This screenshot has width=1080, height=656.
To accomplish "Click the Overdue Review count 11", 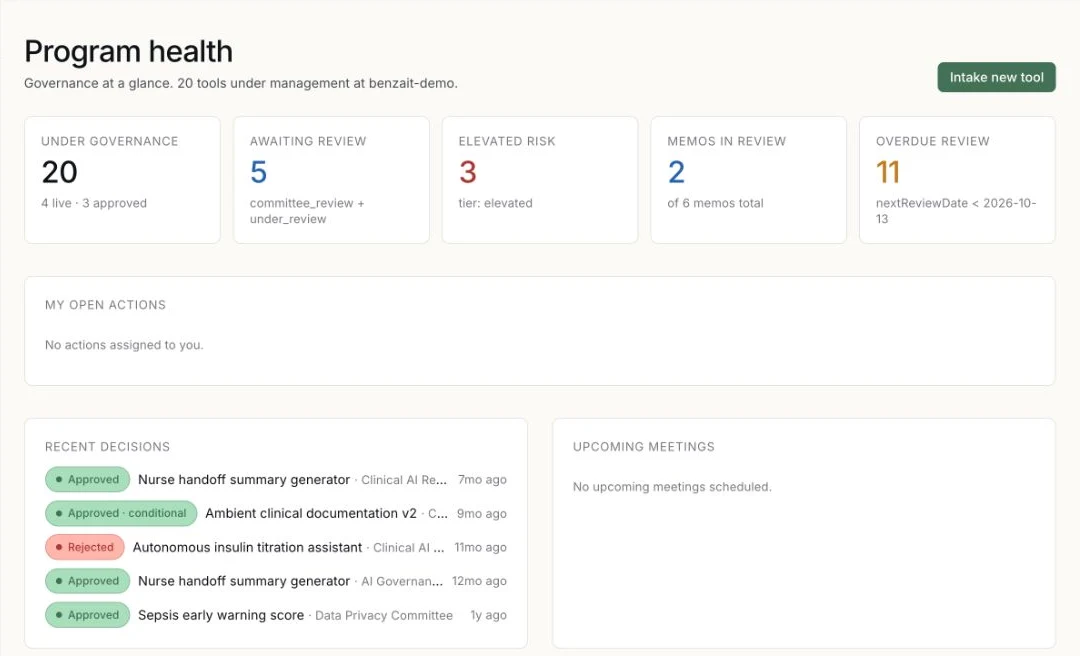I will (x=888, y=172).
